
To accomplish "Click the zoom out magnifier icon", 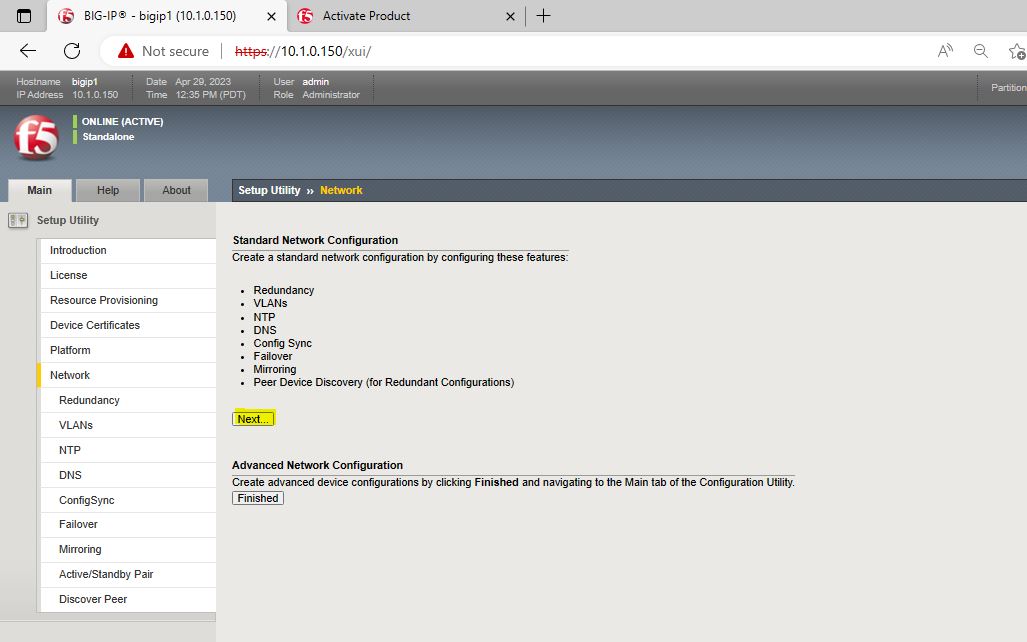I will click(981, 51).
